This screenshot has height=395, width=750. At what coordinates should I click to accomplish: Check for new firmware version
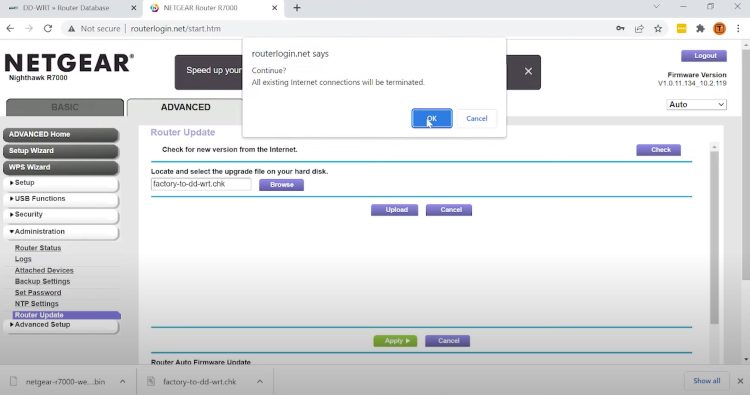658,150
